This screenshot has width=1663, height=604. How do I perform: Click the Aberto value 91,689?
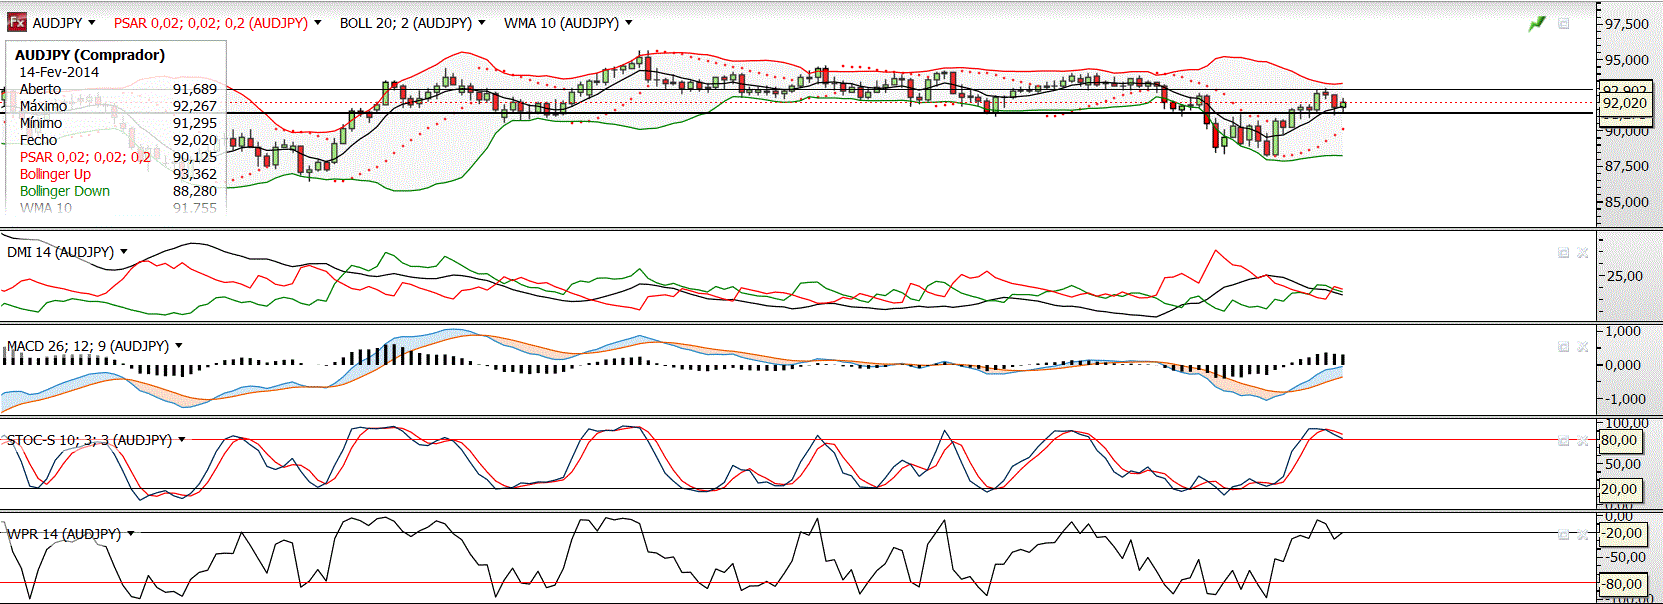[x=195, y=89]
